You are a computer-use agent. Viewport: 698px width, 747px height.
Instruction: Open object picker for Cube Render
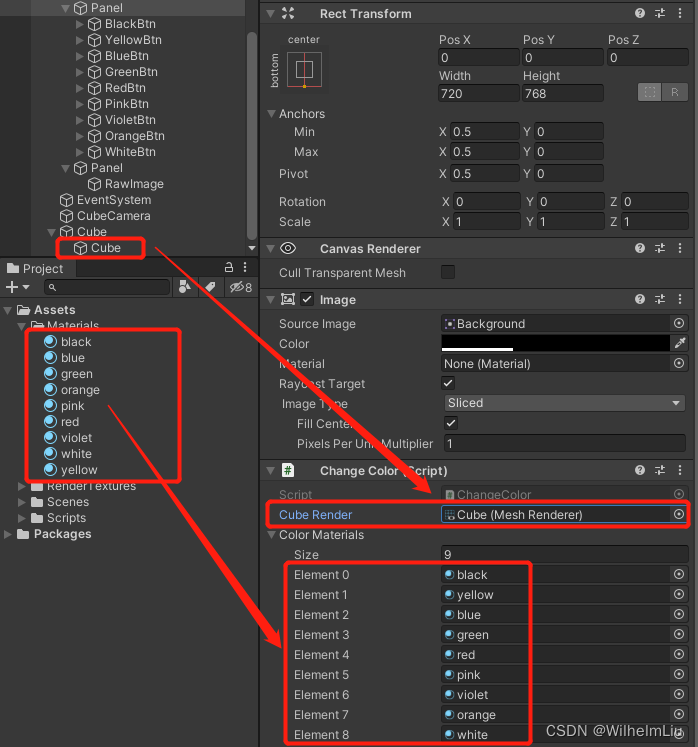tap(679, 514)
